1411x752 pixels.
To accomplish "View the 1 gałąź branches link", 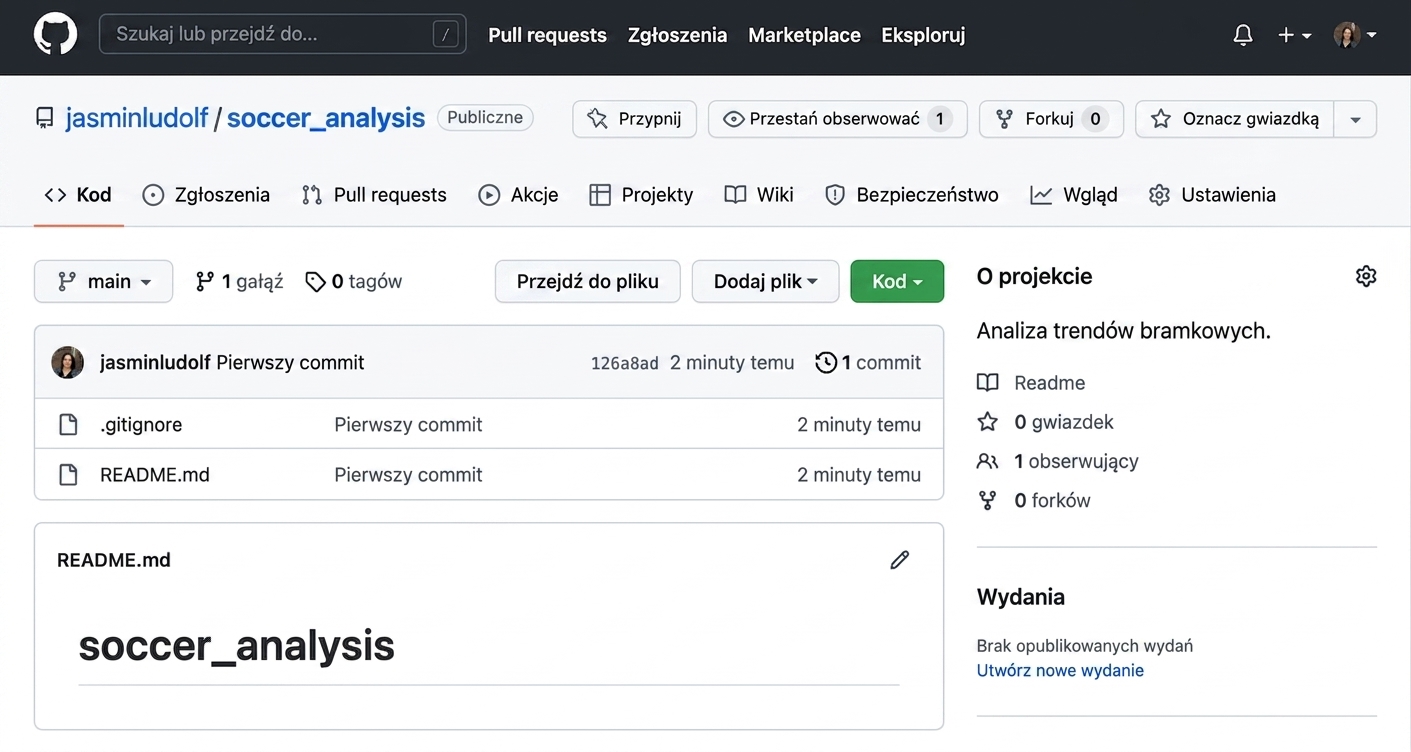I will click(x=239, y=282).
